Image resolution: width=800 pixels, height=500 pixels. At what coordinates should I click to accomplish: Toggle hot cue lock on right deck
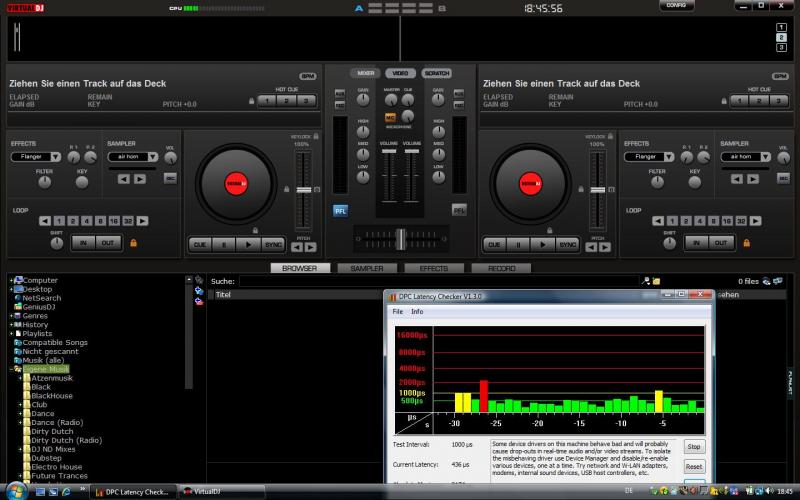tap(724, 101)
